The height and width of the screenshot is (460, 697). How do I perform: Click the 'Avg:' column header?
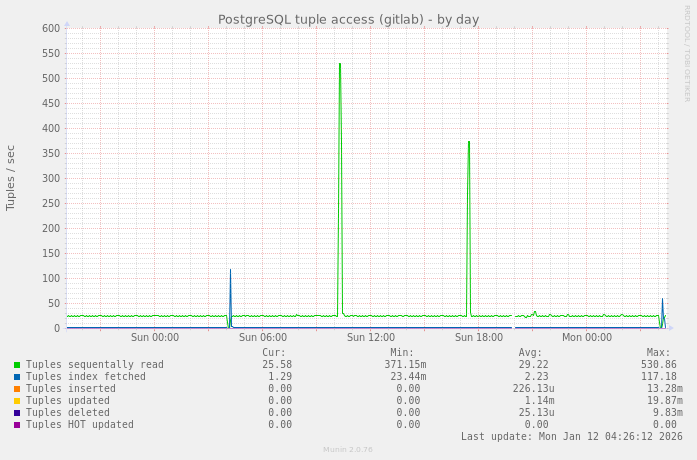(530, 352)
